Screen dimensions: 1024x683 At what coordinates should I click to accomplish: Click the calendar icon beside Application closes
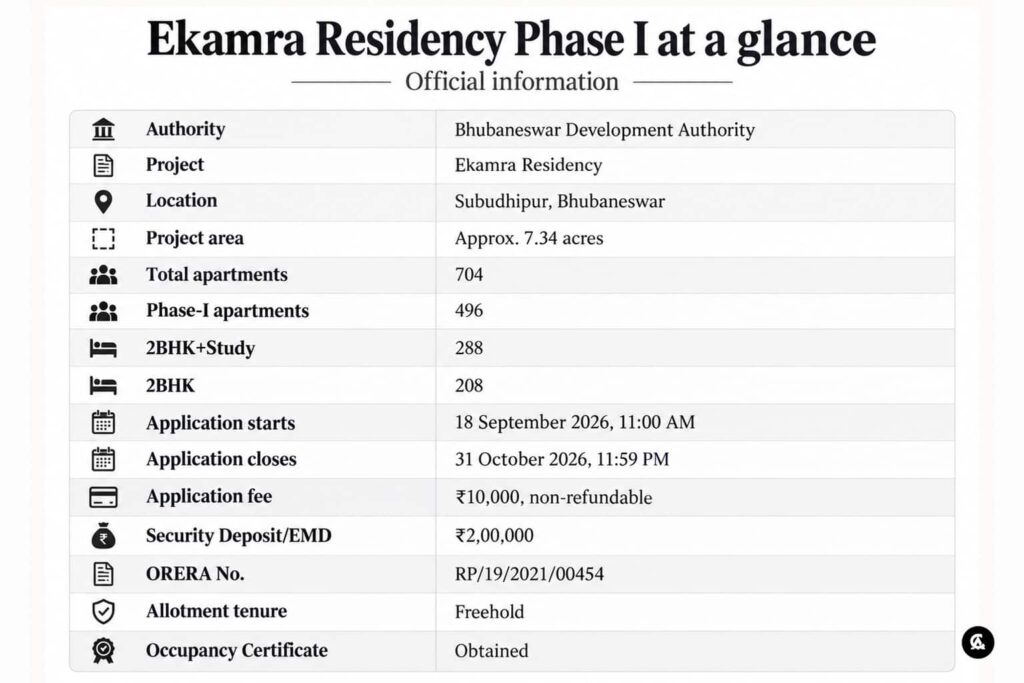click(103, 460)
